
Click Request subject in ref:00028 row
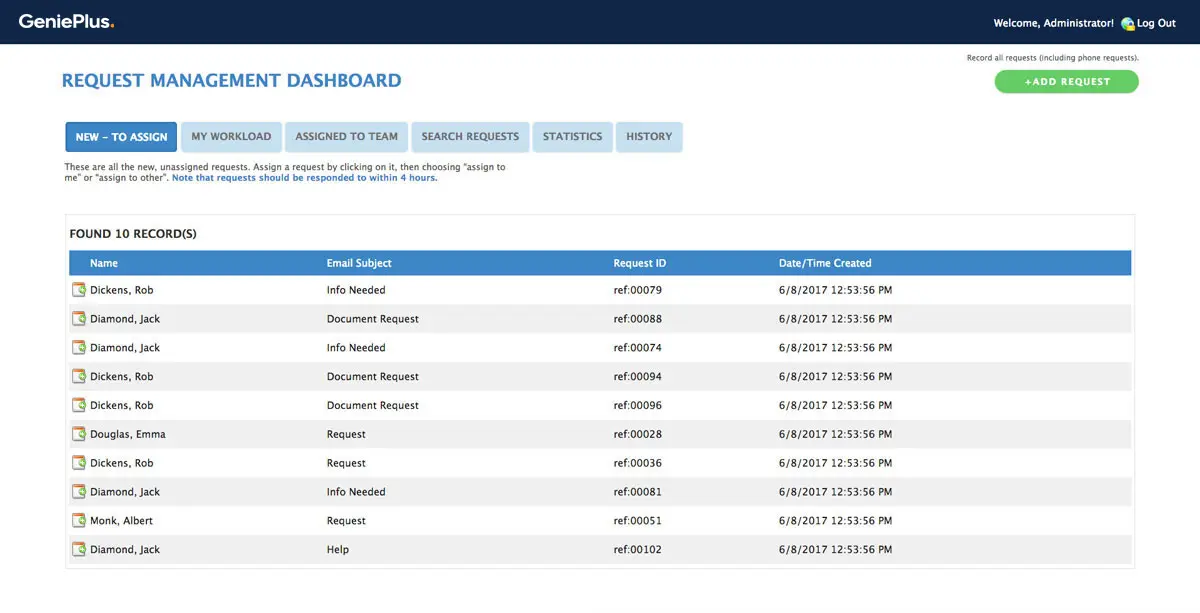[346, 435]
